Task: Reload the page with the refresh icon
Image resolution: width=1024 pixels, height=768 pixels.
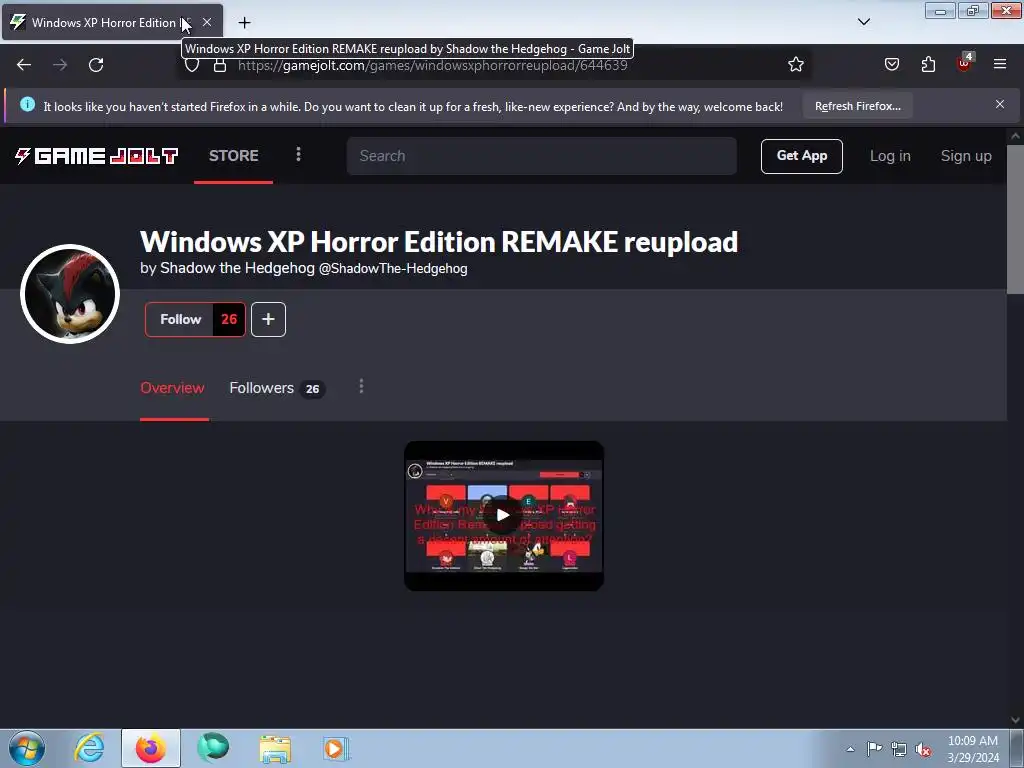Action: (96, 65)
